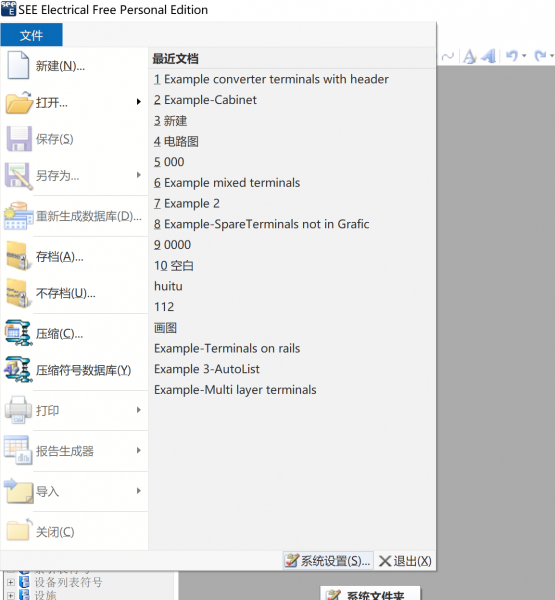The image size is (555, 600).
Task: Click the 关闭(C) close folder icon
Action: point(18,530)
